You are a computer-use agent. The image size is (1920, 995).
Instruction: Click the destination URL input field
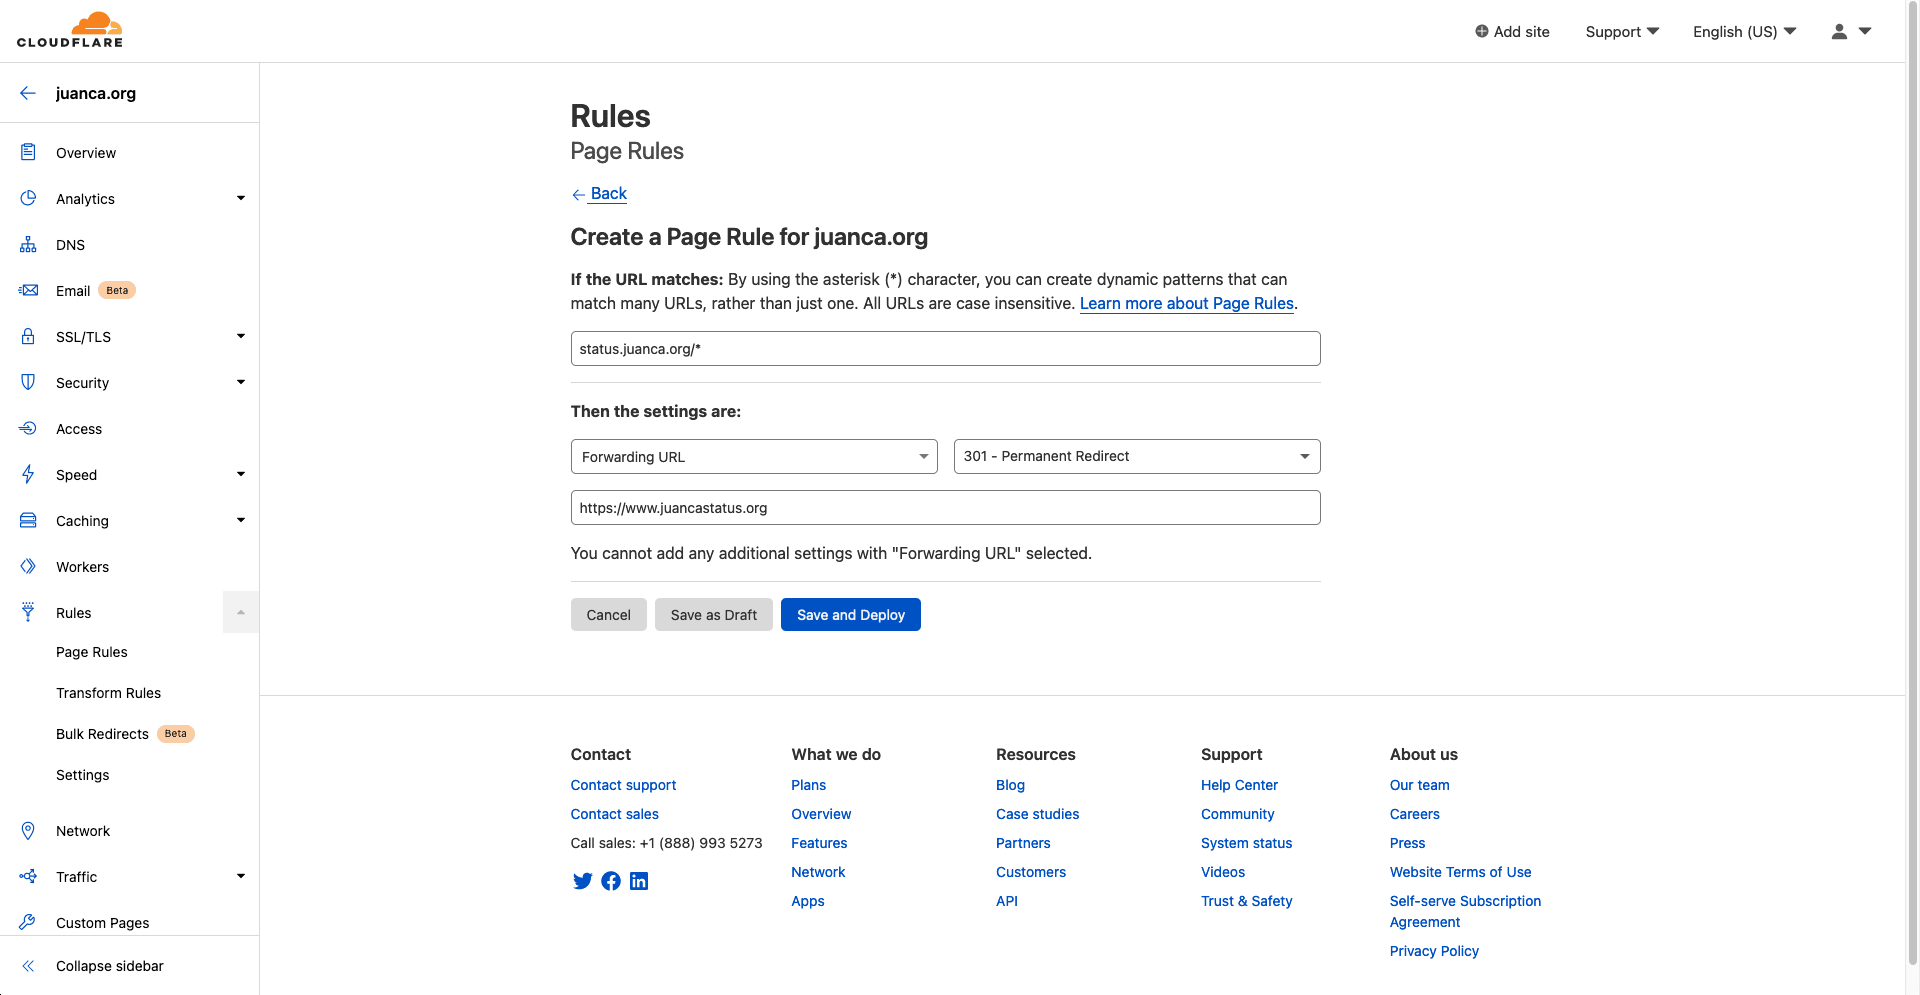(946, 507)
